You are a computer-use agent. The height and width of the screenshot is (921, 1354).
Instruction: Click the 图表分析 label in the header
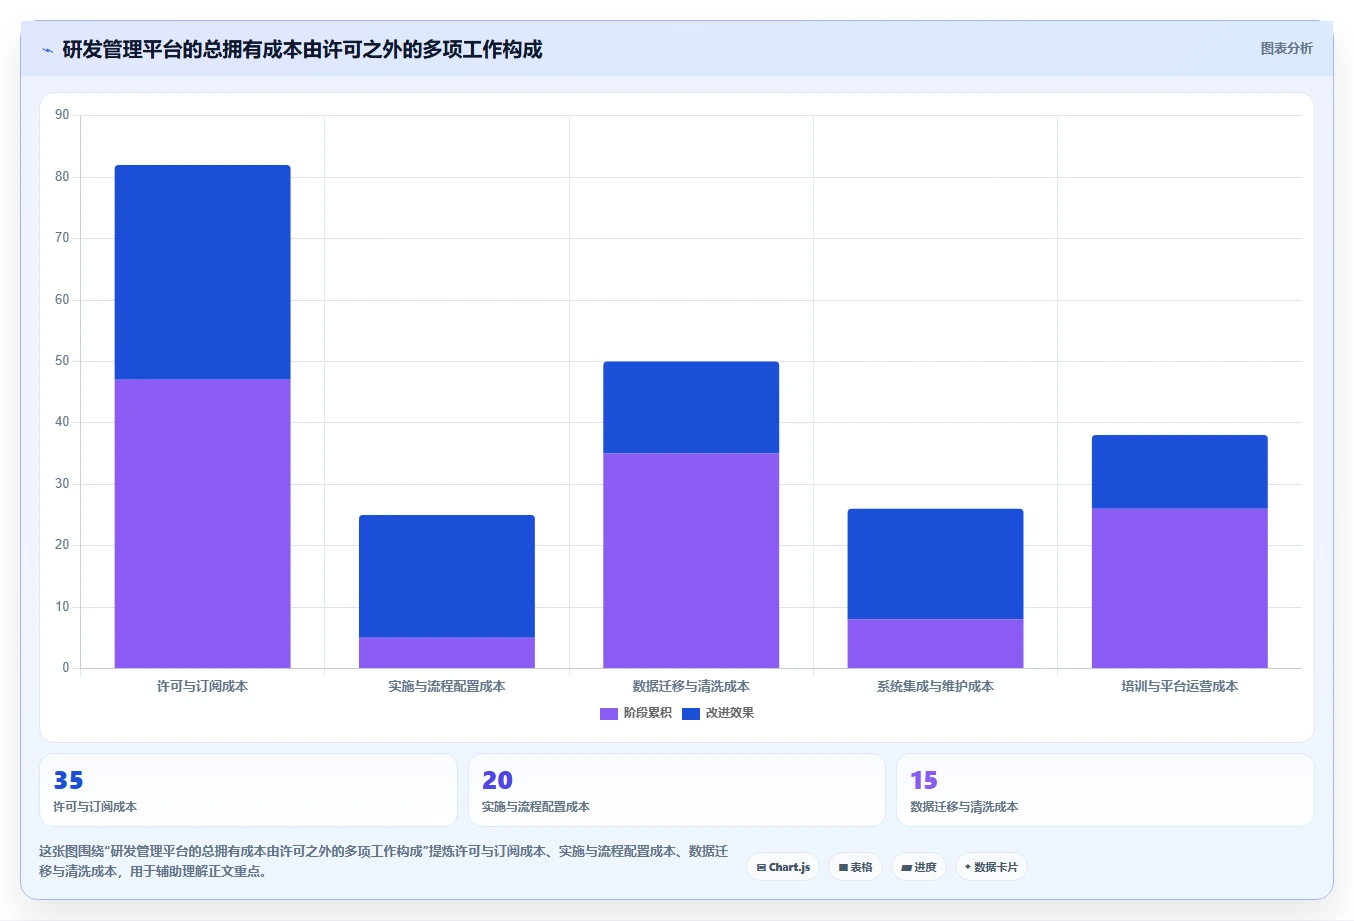(x=1286, y=48)
